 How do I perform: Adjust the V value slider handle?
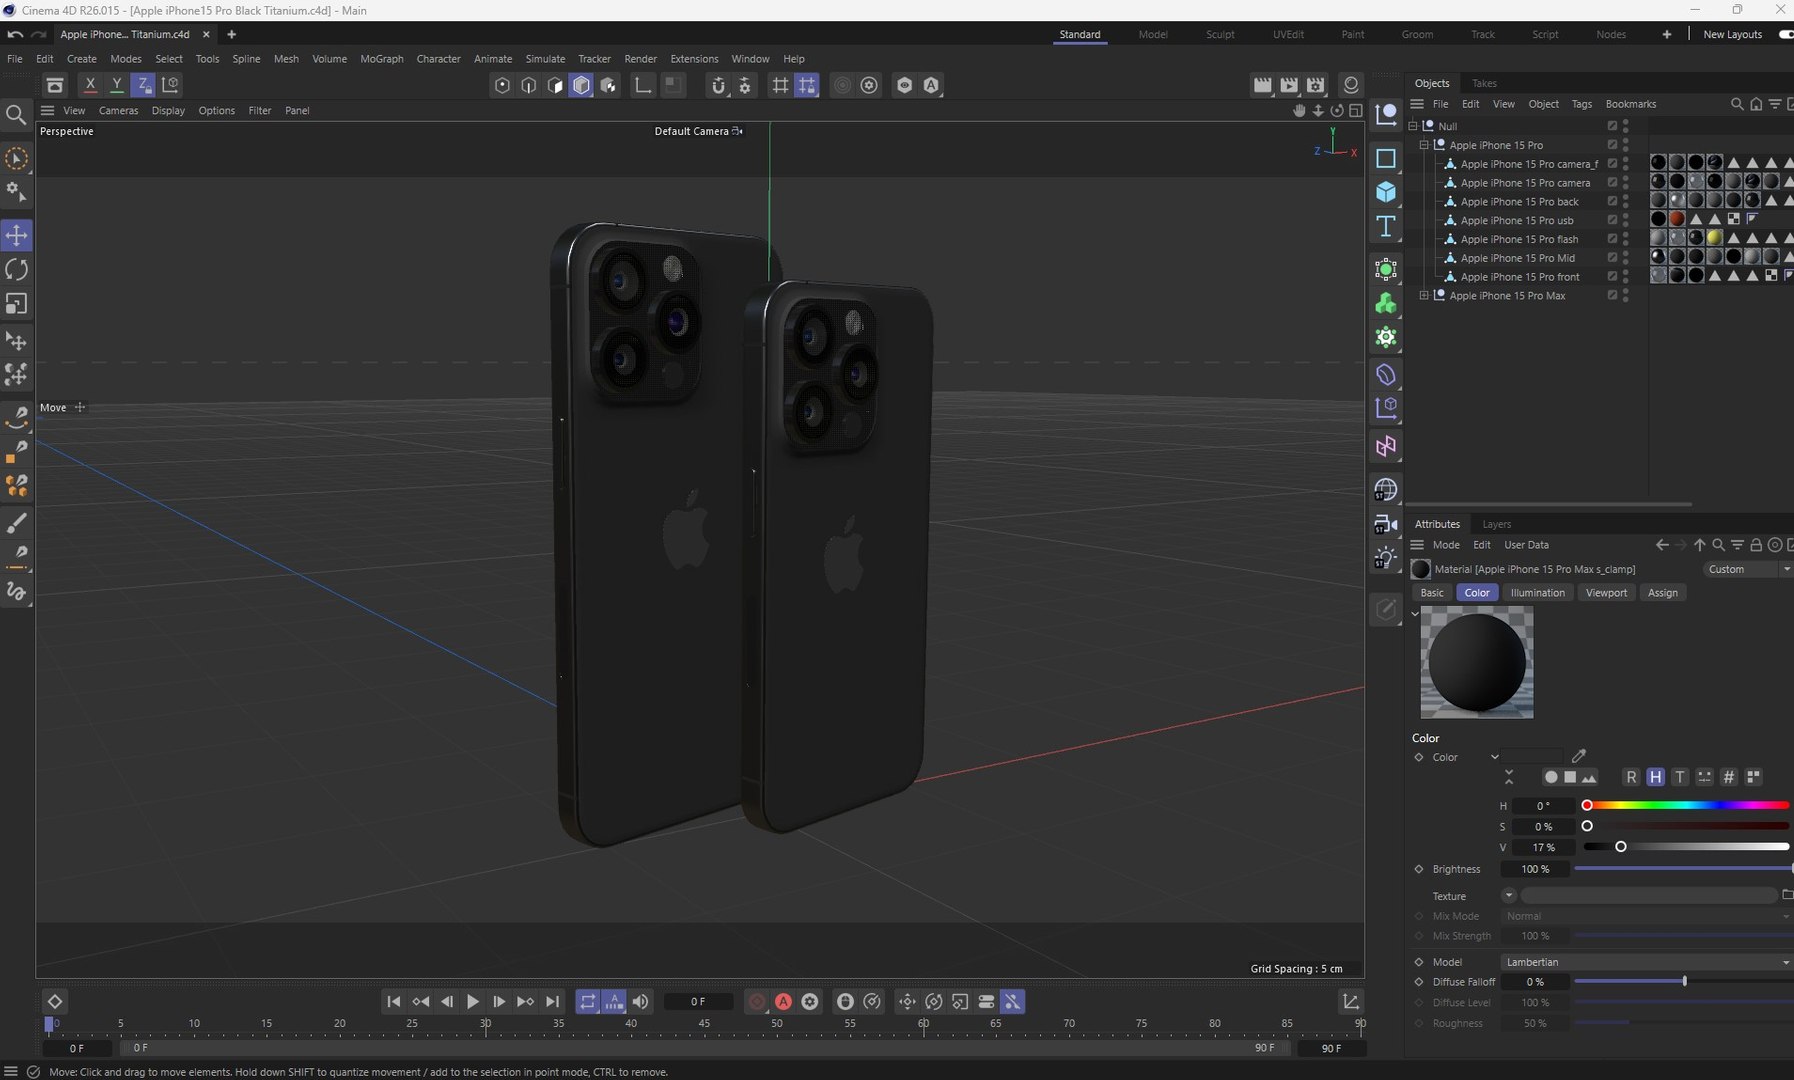(x=1621, y=847)
